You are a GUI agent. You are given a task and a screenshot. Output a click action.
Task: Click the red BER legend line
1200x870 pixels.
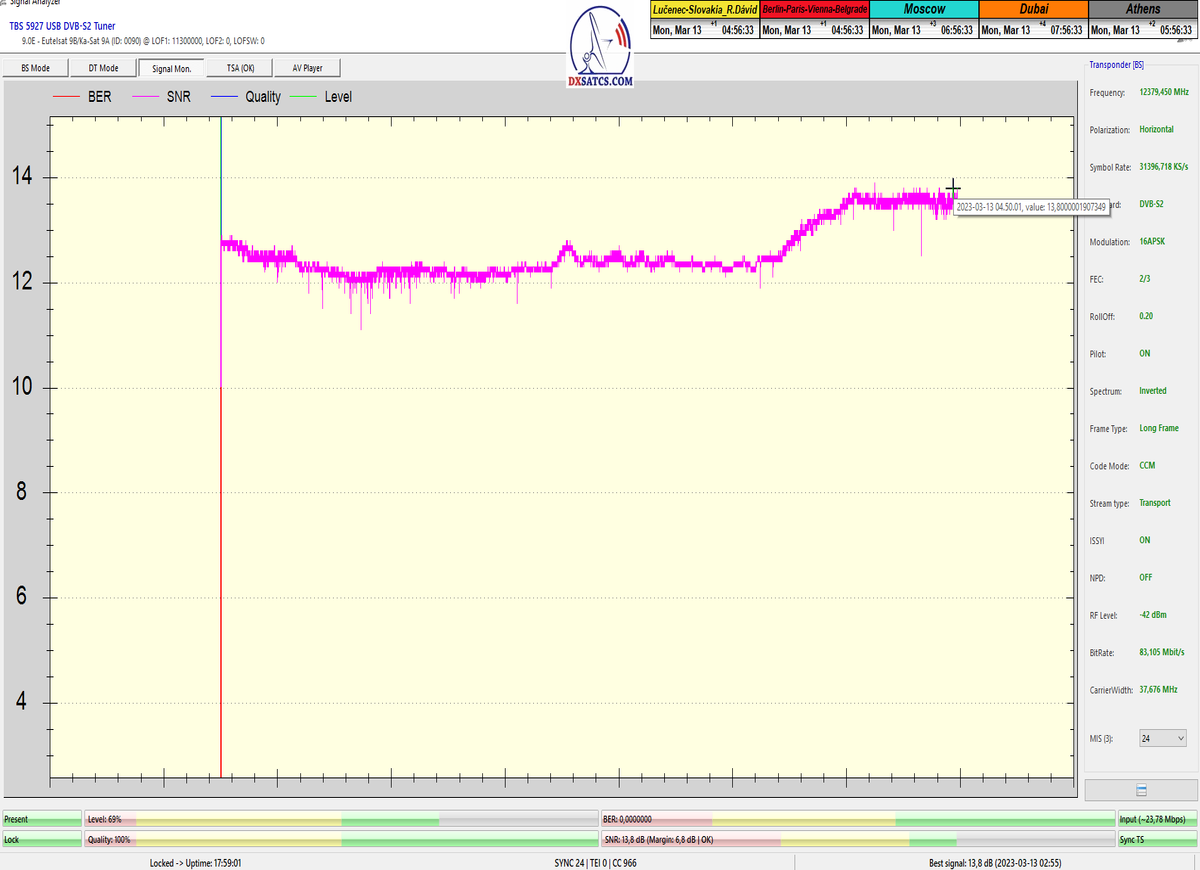coord(65,97)
